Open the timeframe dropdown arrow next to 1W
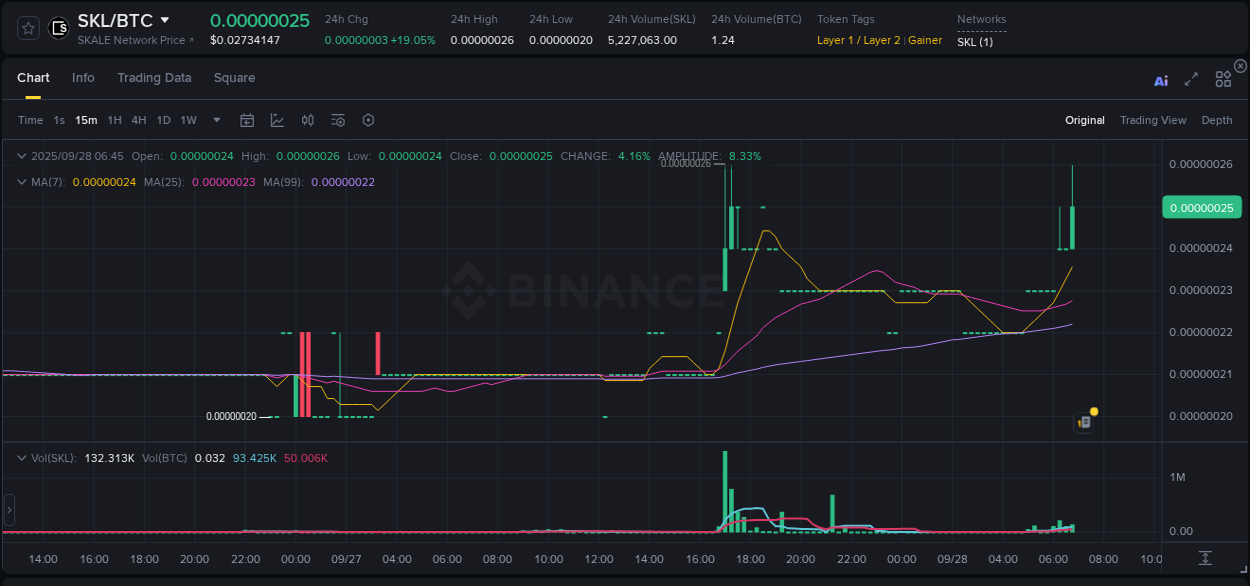The height and width of the screenshot is (586, 1250). (215, 119)
